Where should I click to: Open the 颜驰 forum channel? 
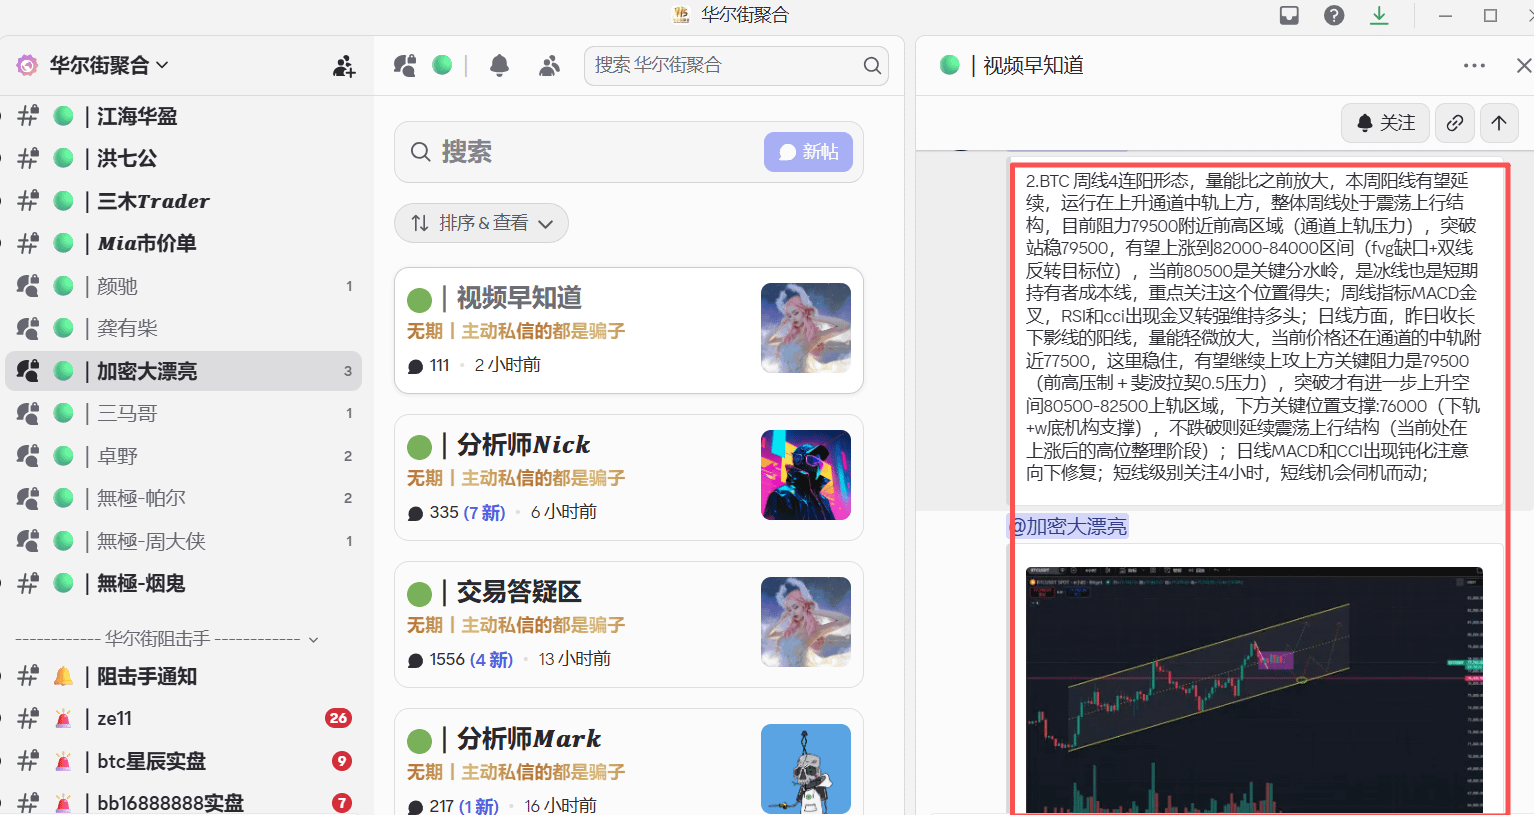click(185, 286)
